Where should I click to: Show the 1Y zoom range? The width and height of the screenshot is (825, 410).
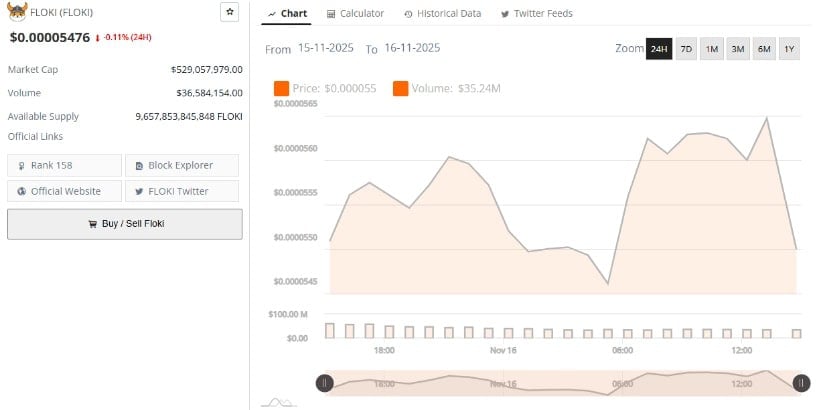(x=789, y=49)
